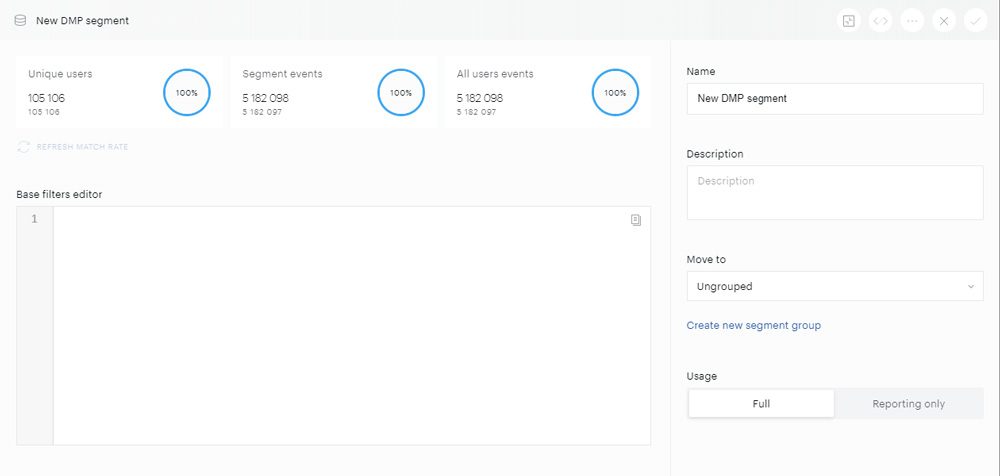Open the three-dots more options menu
This screenshot has width=1000, height=476.
pos(912,21)
